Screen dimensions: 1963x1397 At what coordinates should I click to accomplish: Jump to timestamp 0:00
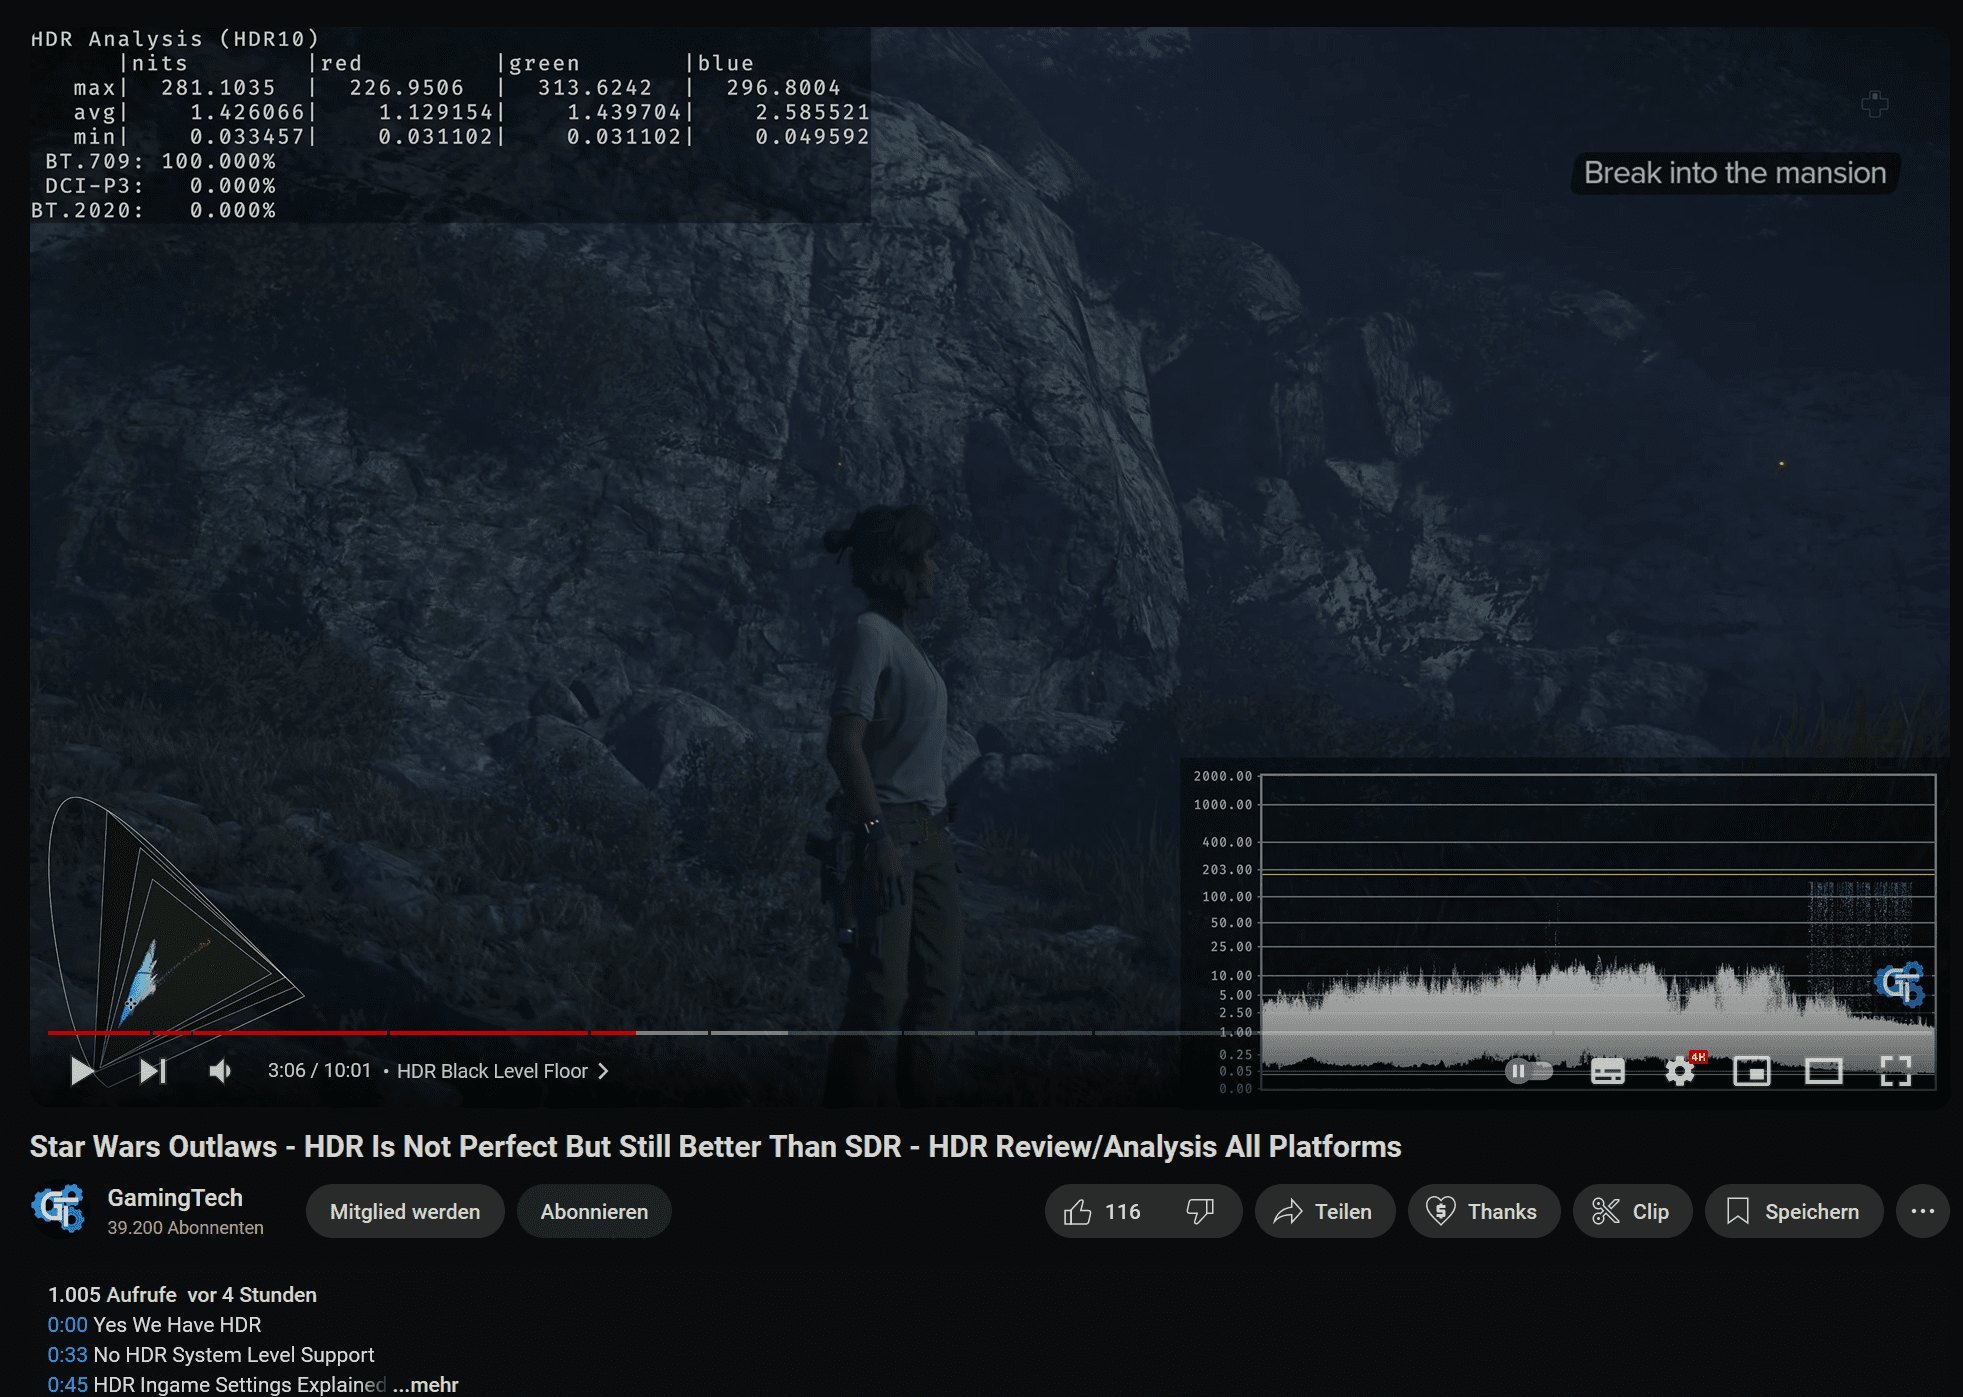67,1325
